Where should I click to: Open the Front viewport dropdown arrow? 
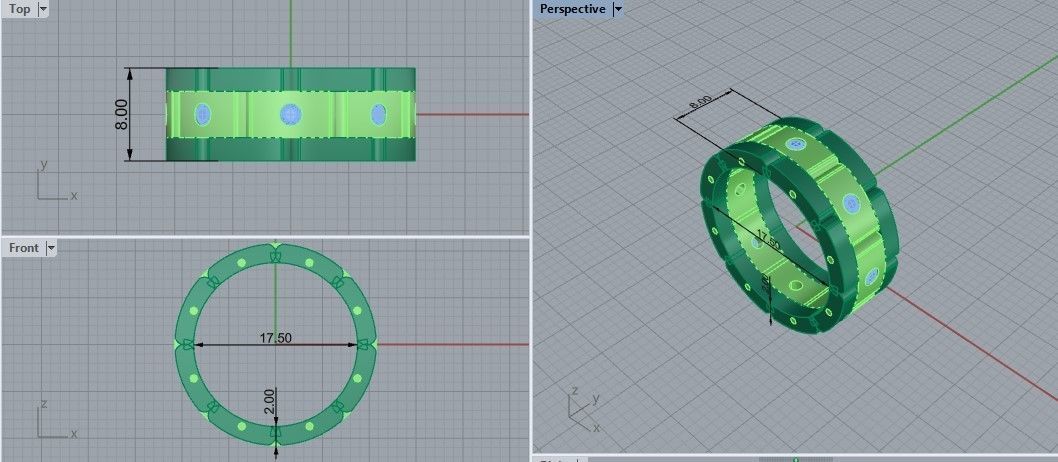click(51, 248)
